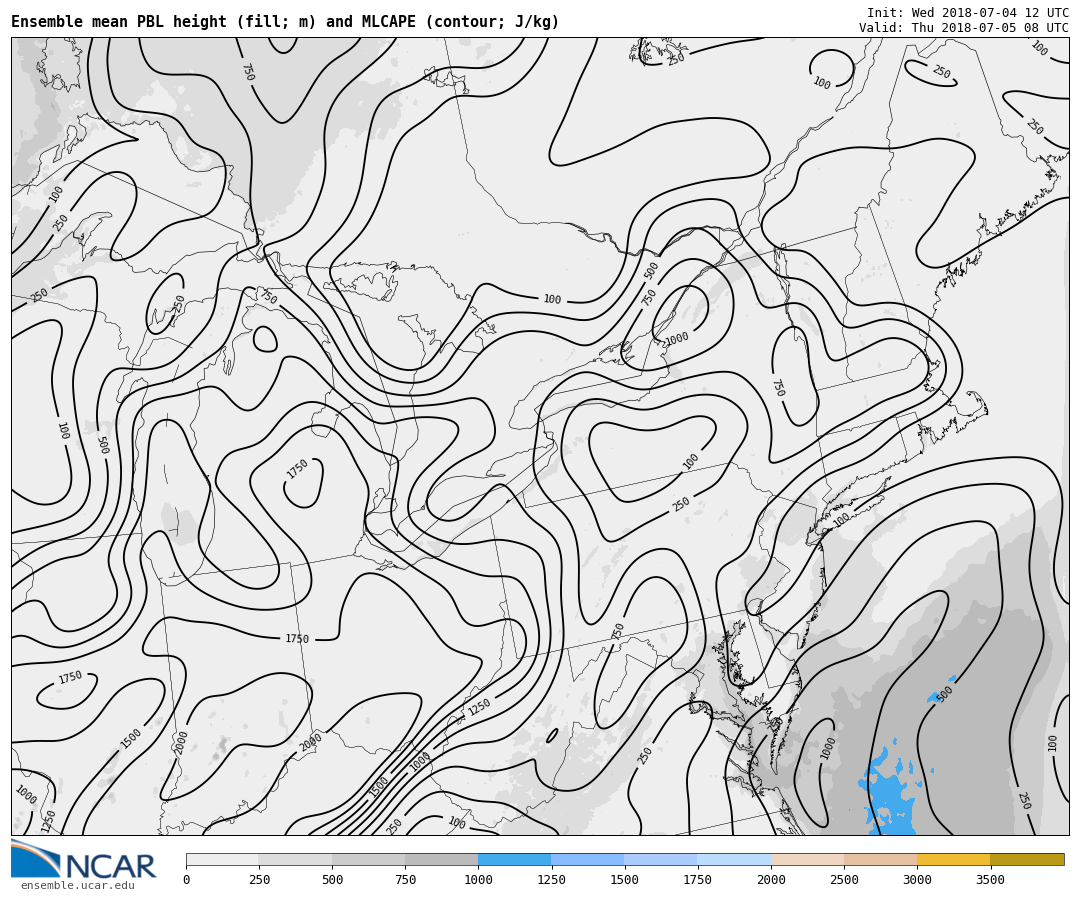The image size is (1080, 898).
Task: Pick the 1750–2000 palest blue colorbar swatch
Action: (x=734, y=859)
